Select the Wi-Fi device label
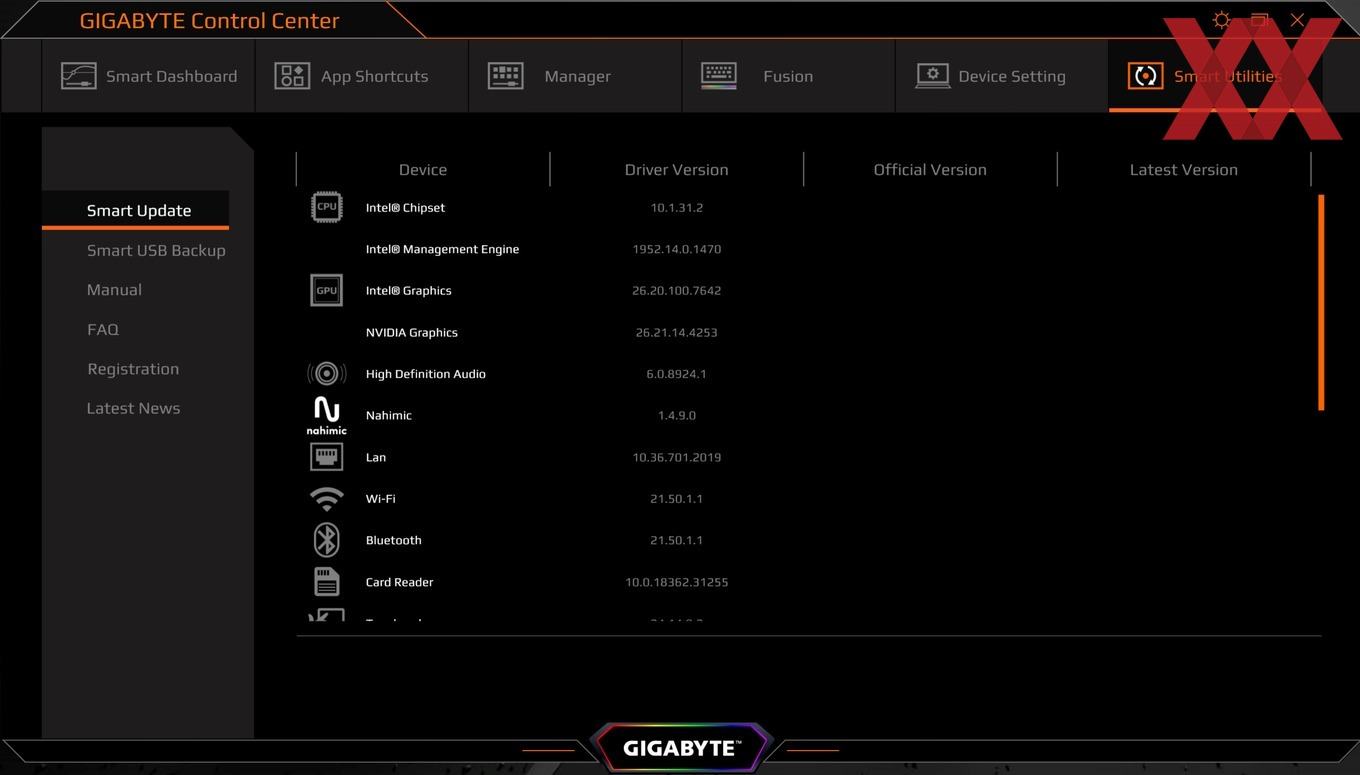The image size is (1360, 775). [x=380, y=498]
